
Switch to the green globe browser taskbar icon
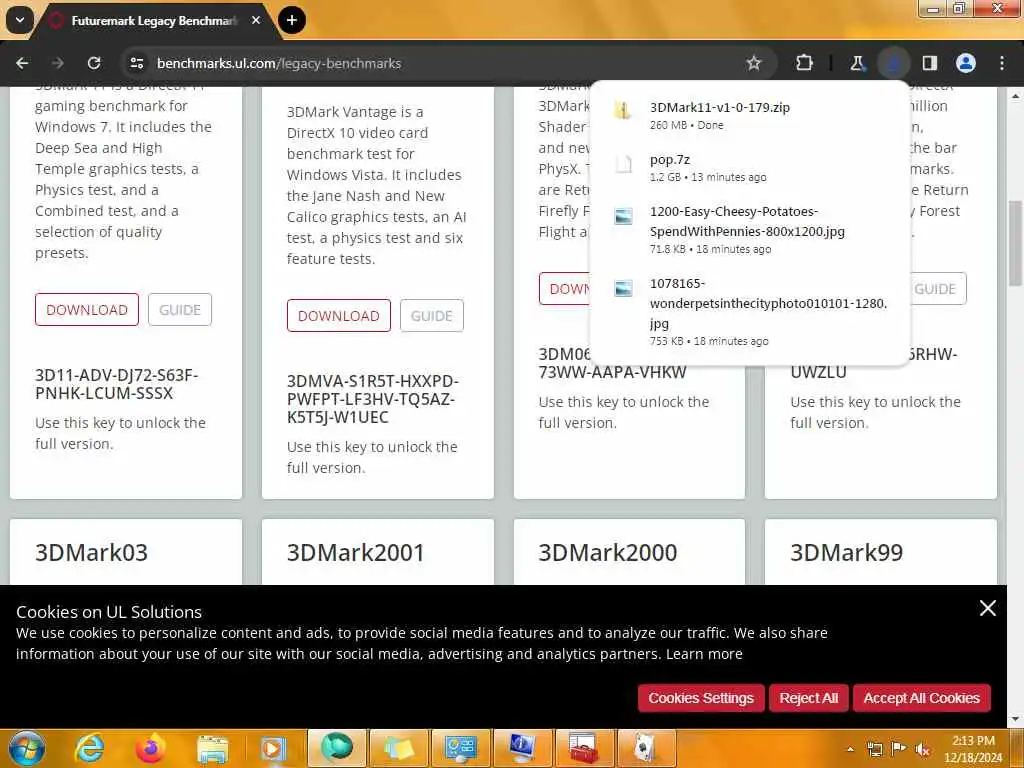(x=336, y=748)
